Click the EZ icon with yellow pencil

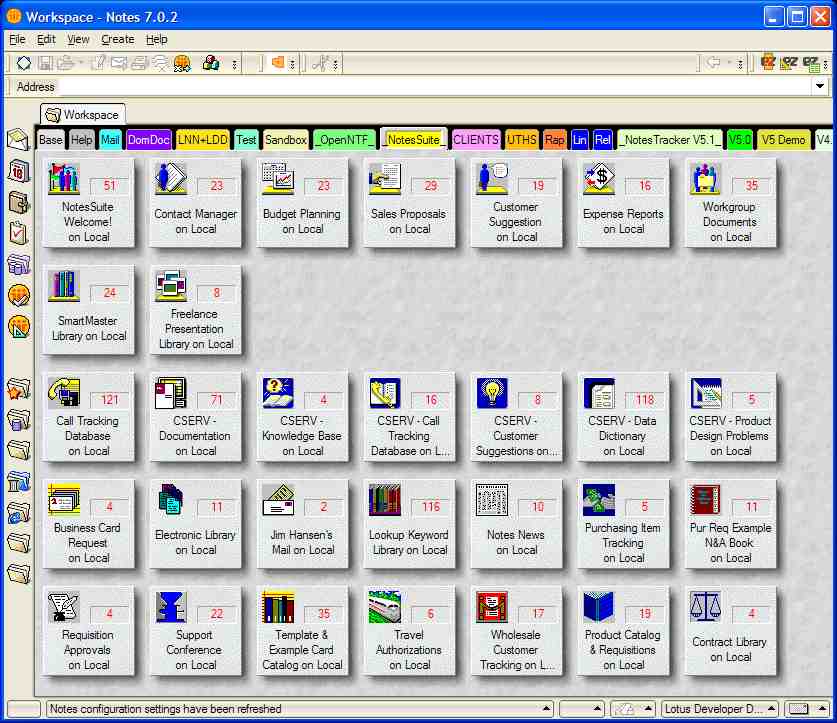(789, 64)
